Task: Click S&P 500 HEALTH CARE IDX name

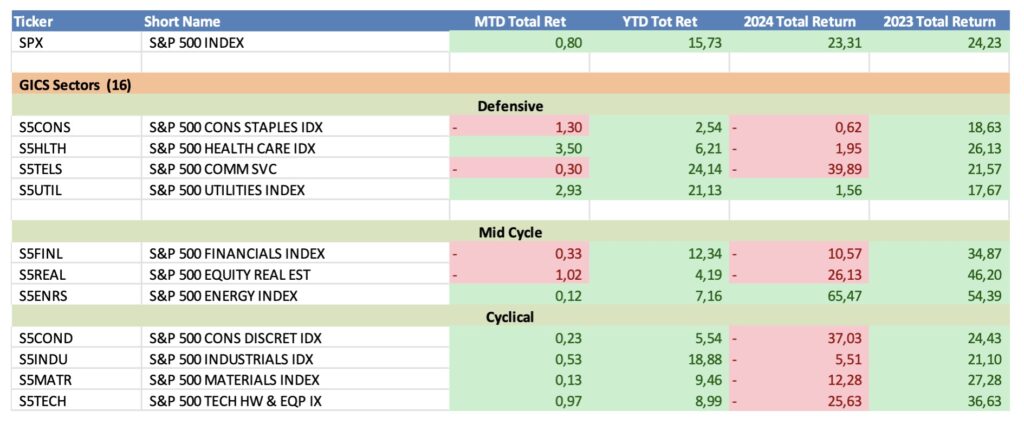Action: 233,149
